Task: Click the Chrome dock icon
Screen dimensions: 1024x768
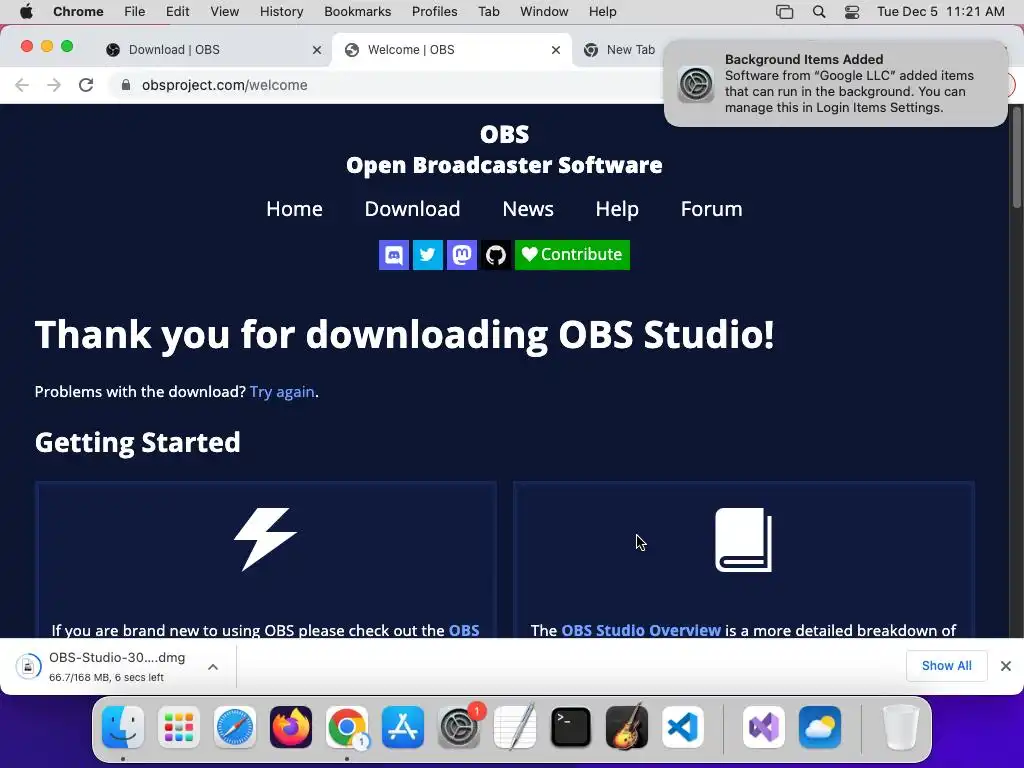Action: [347, 727]
